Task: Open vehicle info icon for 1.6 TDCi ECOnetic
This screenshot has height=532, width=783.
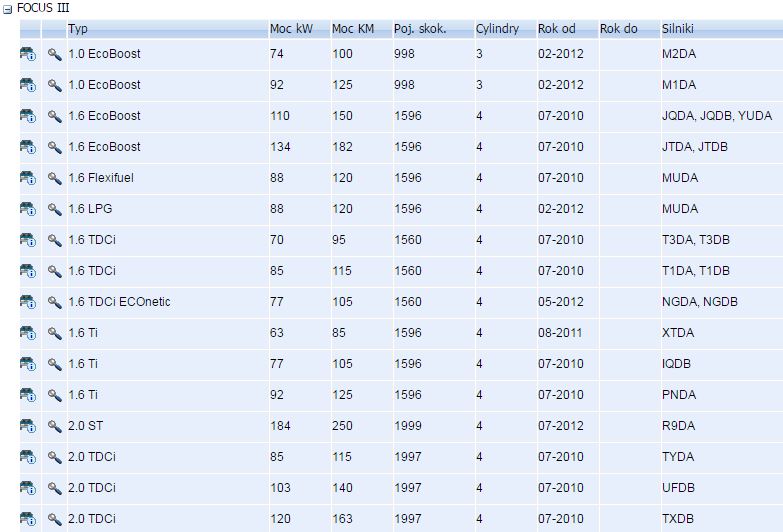Action: pos(28,302)
